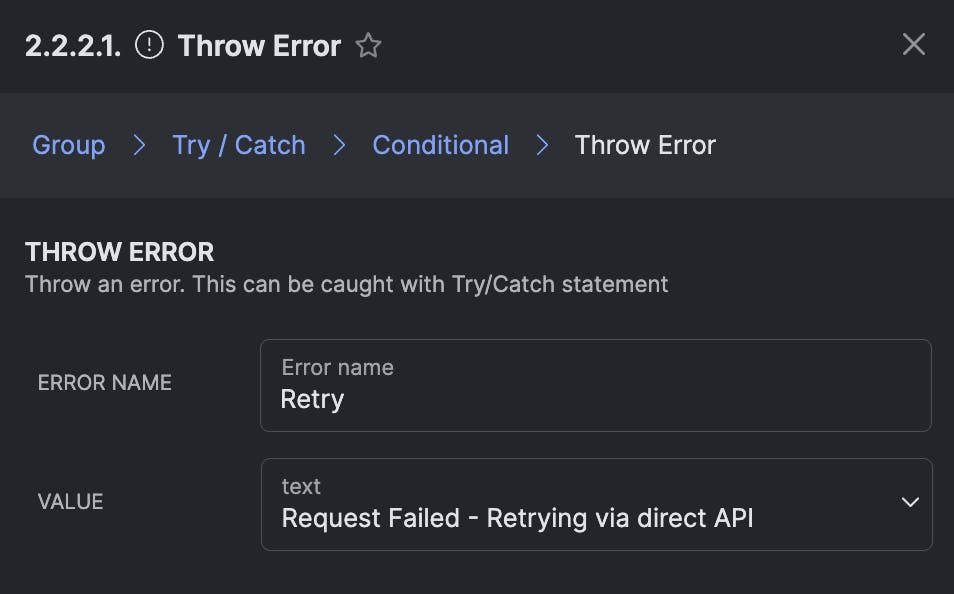Click the step number 2.2.2.1. label

click(x=73, y=46)
